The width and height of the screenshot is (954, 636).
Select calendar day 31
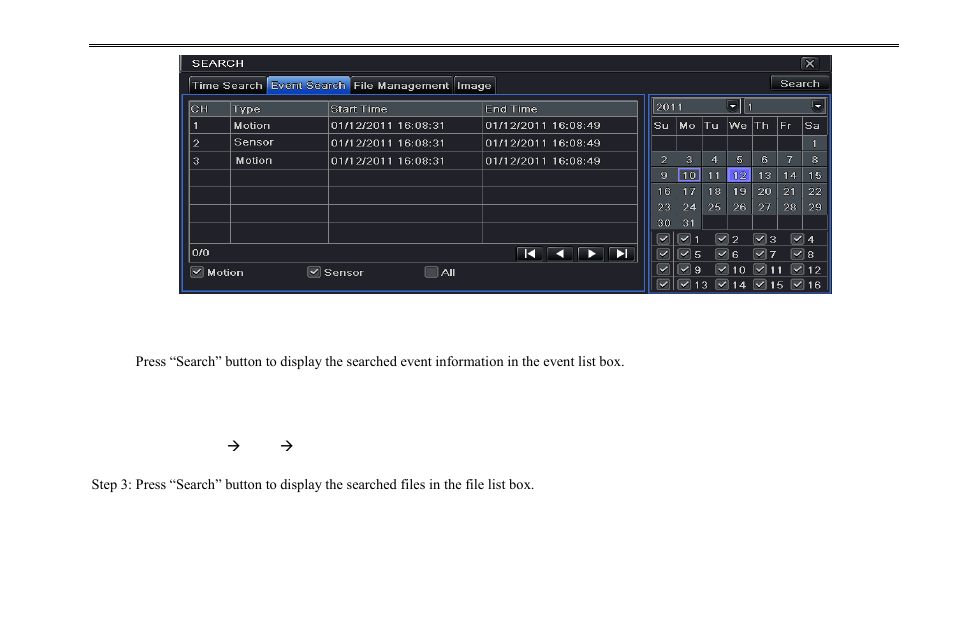pos(689,223)
